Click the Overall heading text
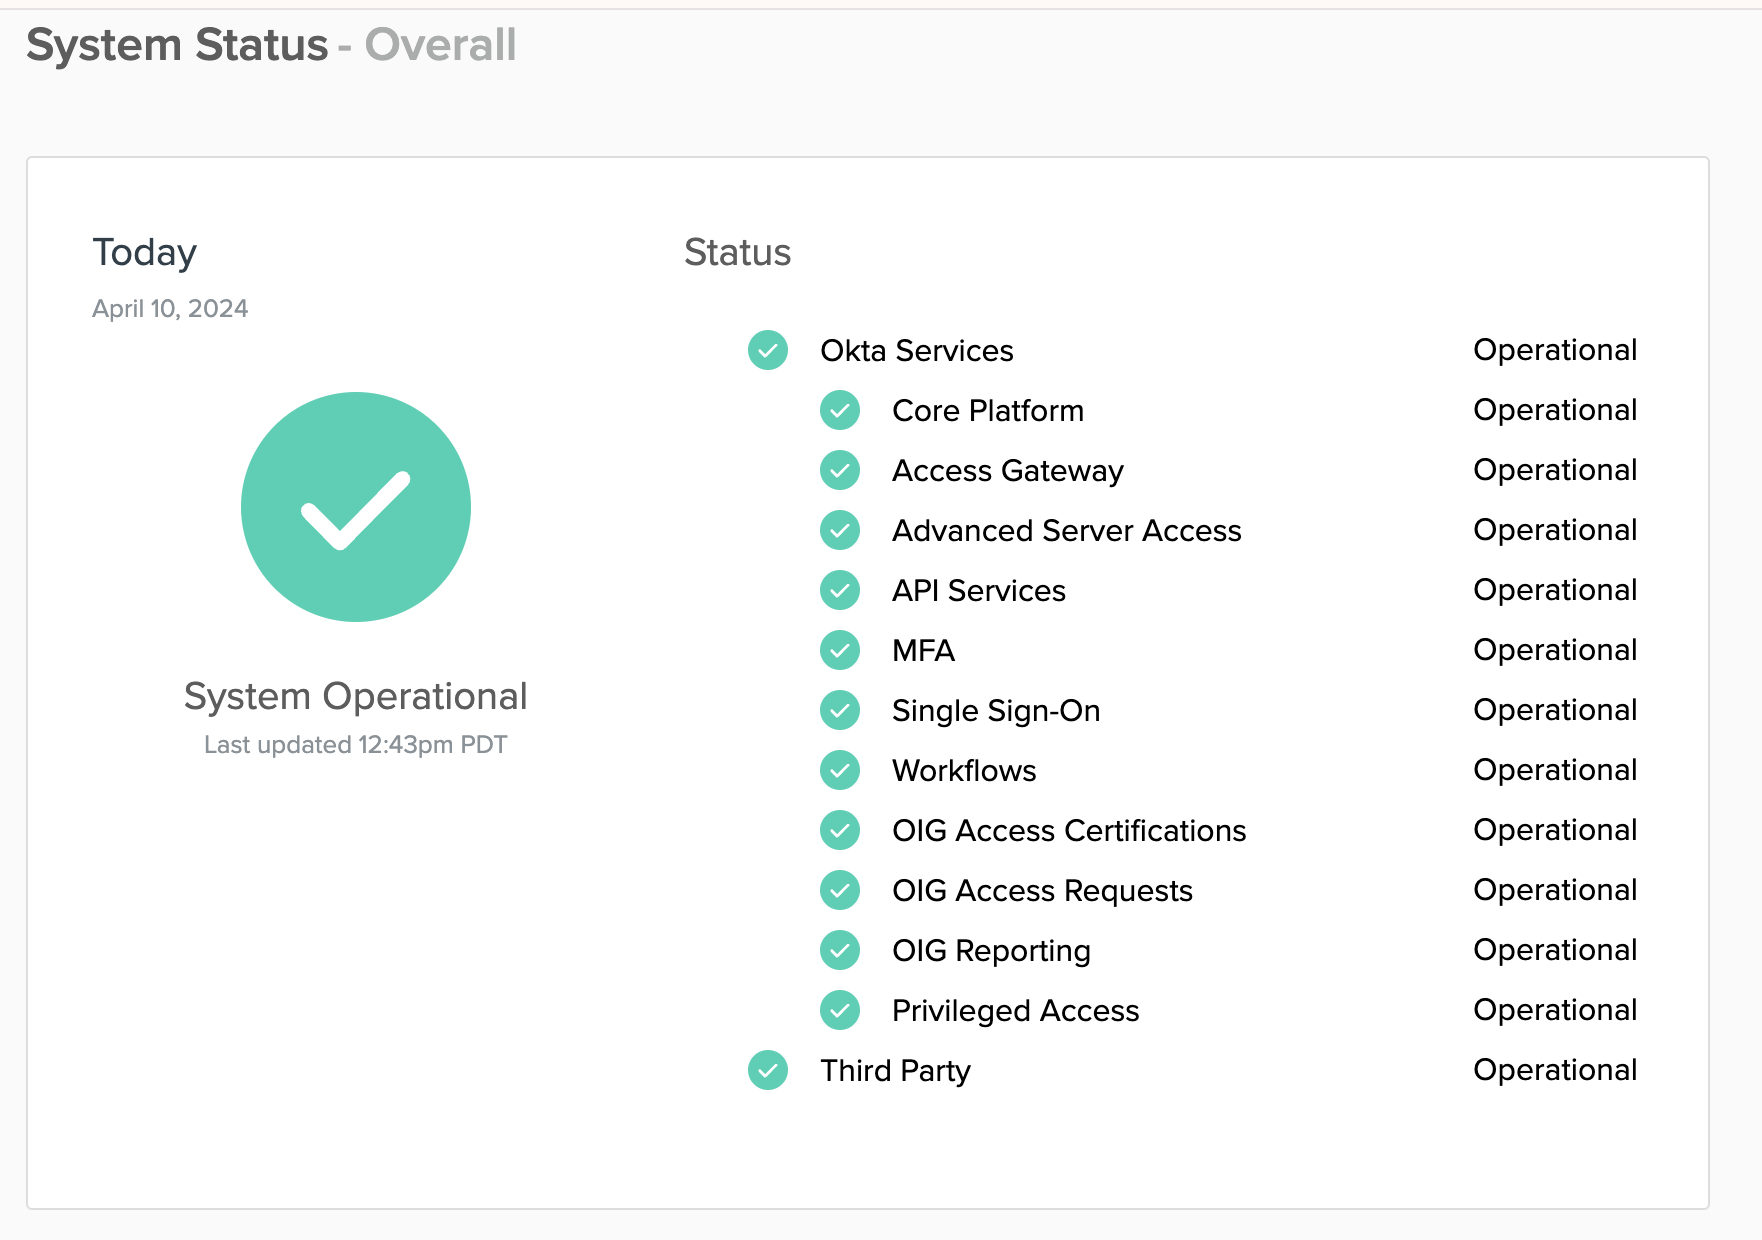This screenshot has width=1762, height=1240. pos(440,46)
